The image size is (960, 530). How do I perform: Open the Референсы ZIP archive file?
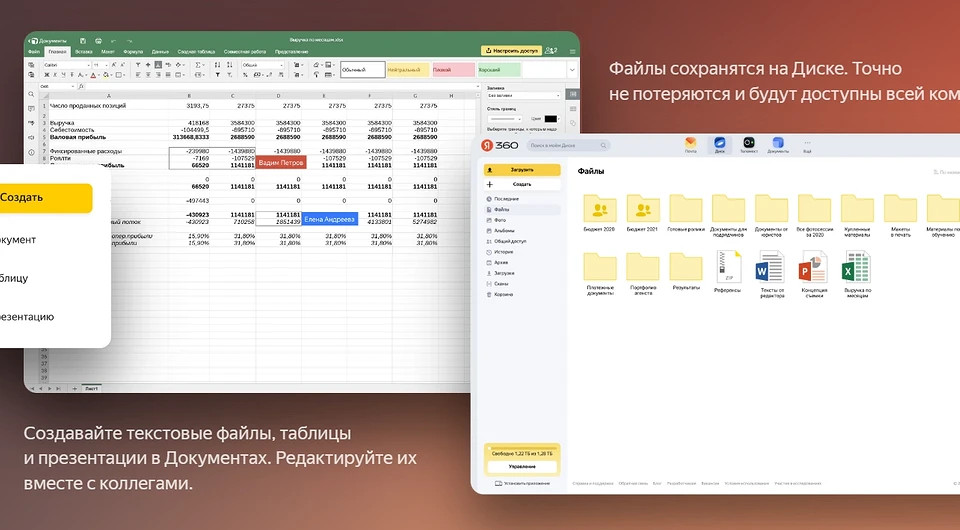click(x=727, y=268)
